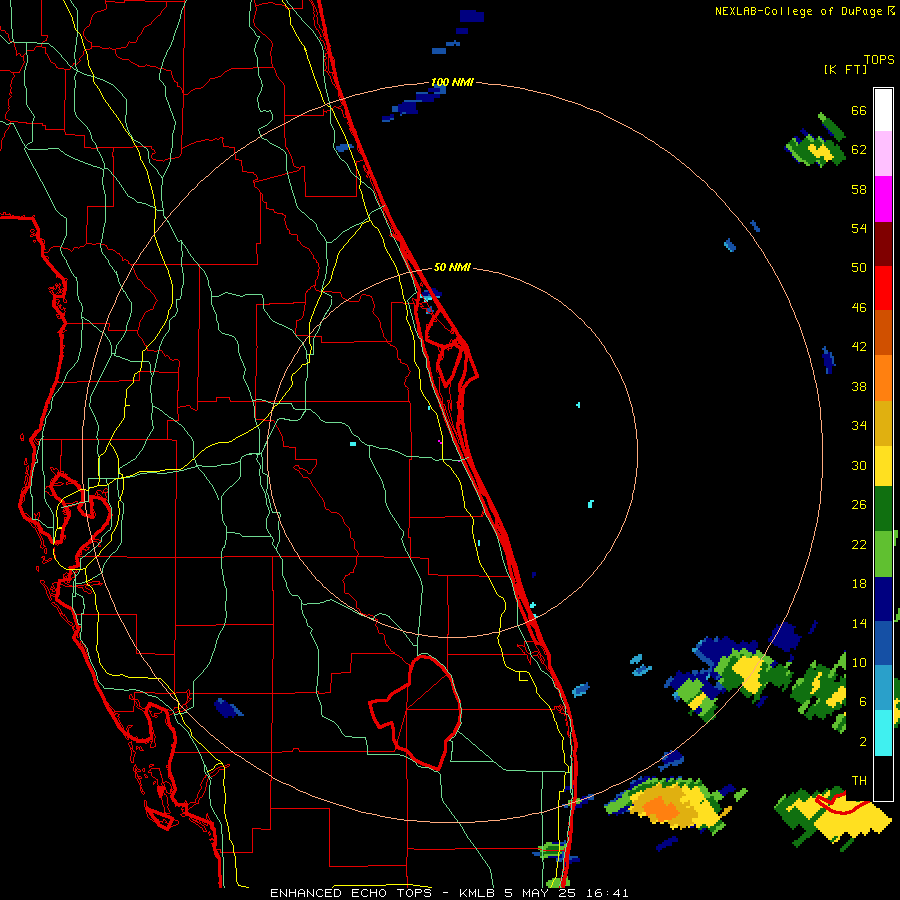Click the 62 legend value

click(859, 150)
